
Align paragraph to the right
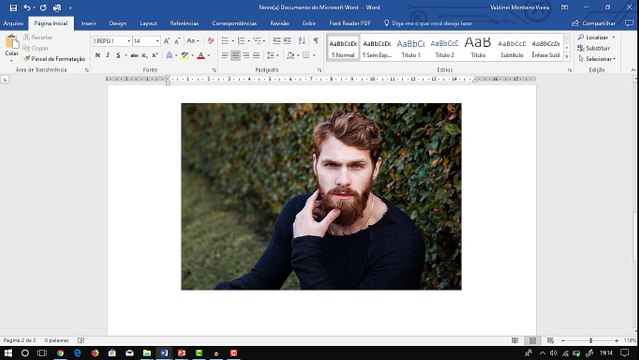[246, 55]
